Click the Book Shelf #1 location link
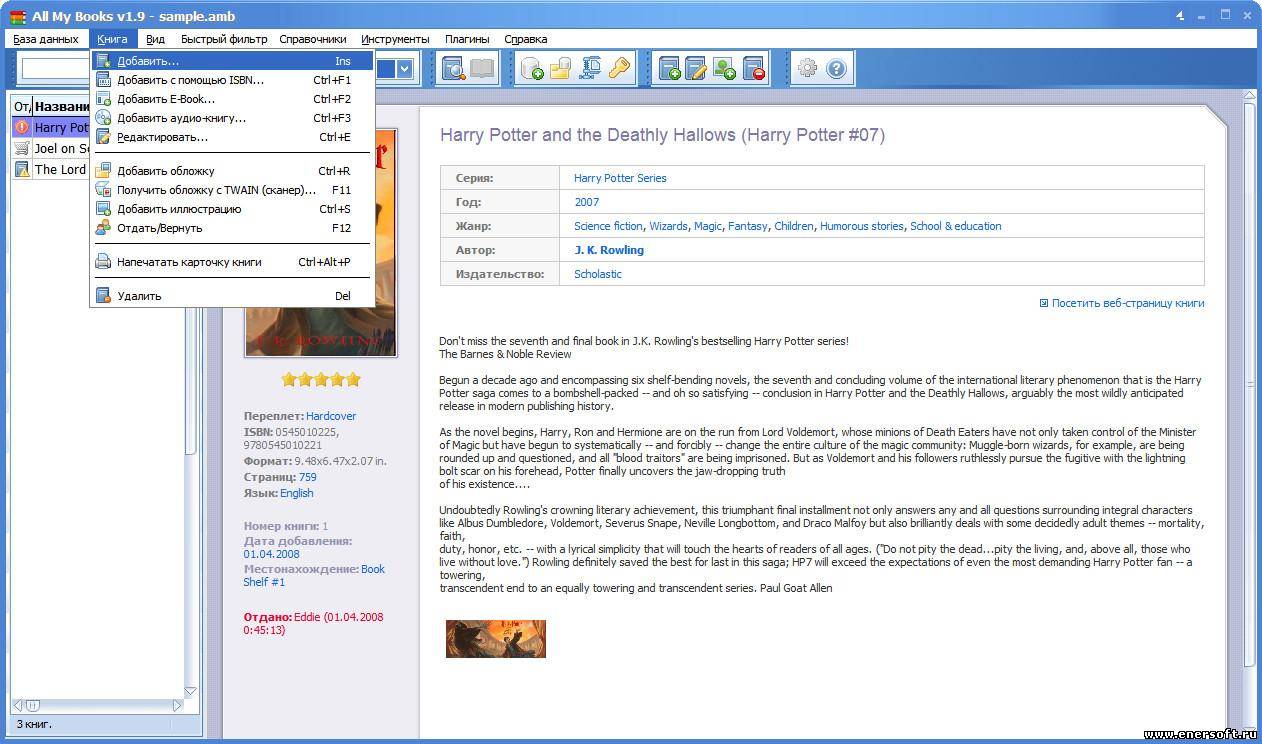The height and width of the screenshot is (744, 1262). [x=314, y=575]
